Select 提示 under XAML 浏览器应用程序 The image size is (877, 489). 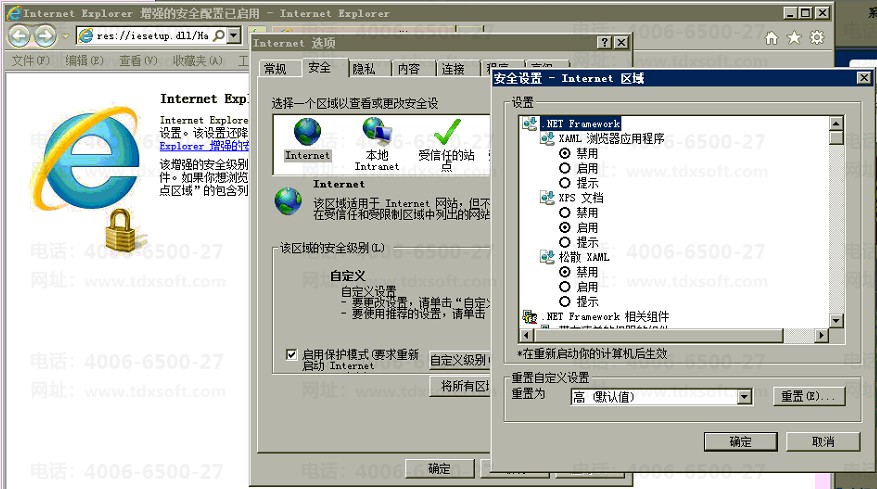(x=565, y=183)
